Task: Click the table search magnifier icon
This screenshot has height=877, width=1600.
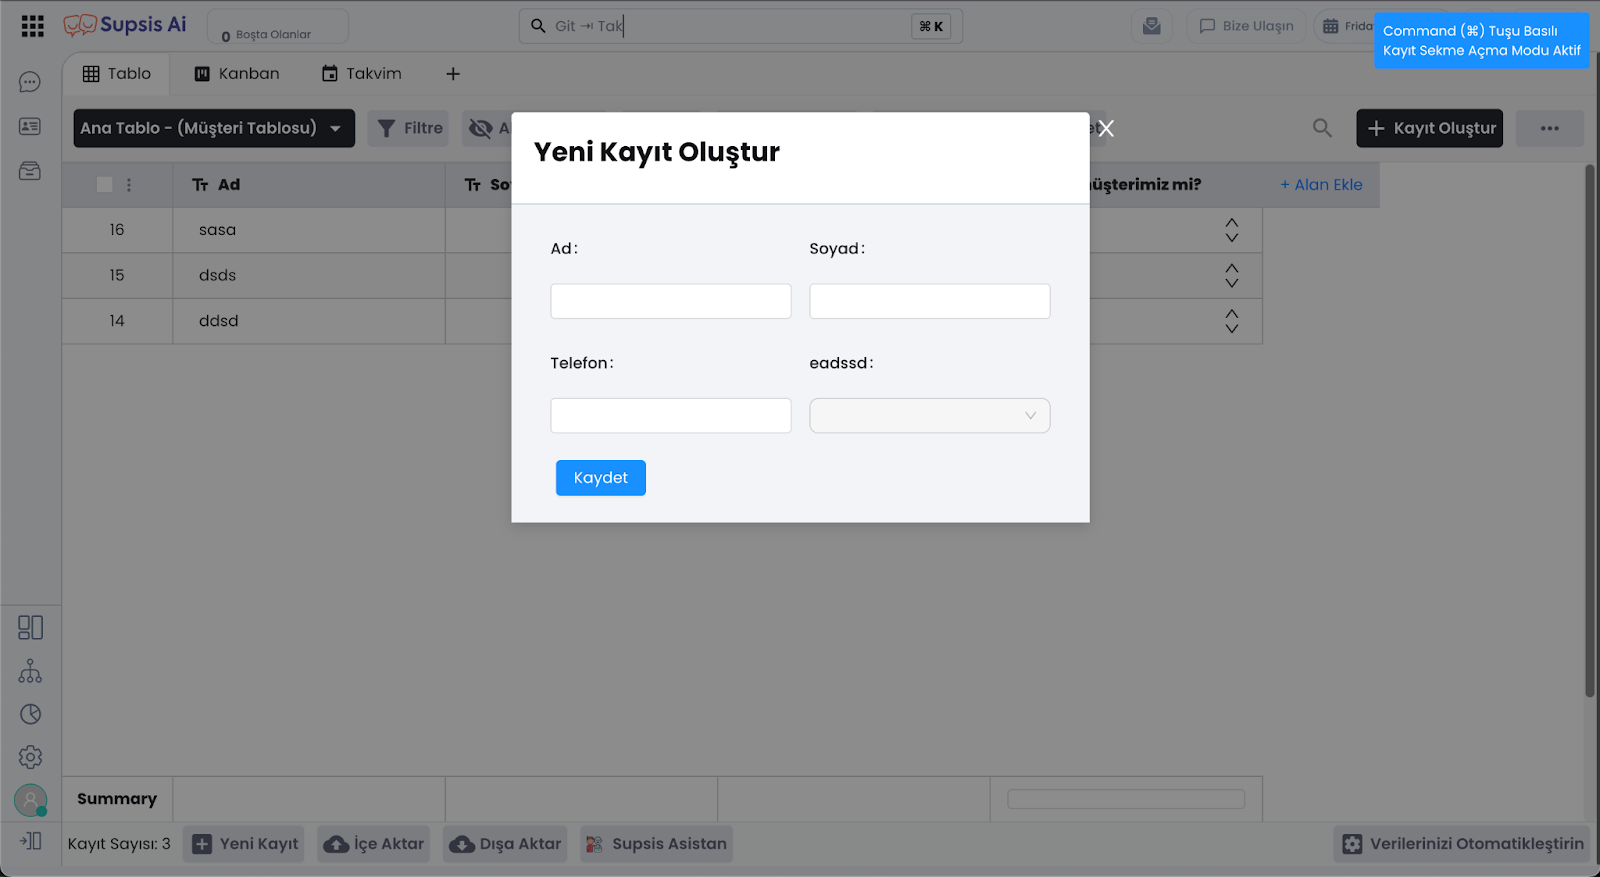Action: [x=1322, y=128]
